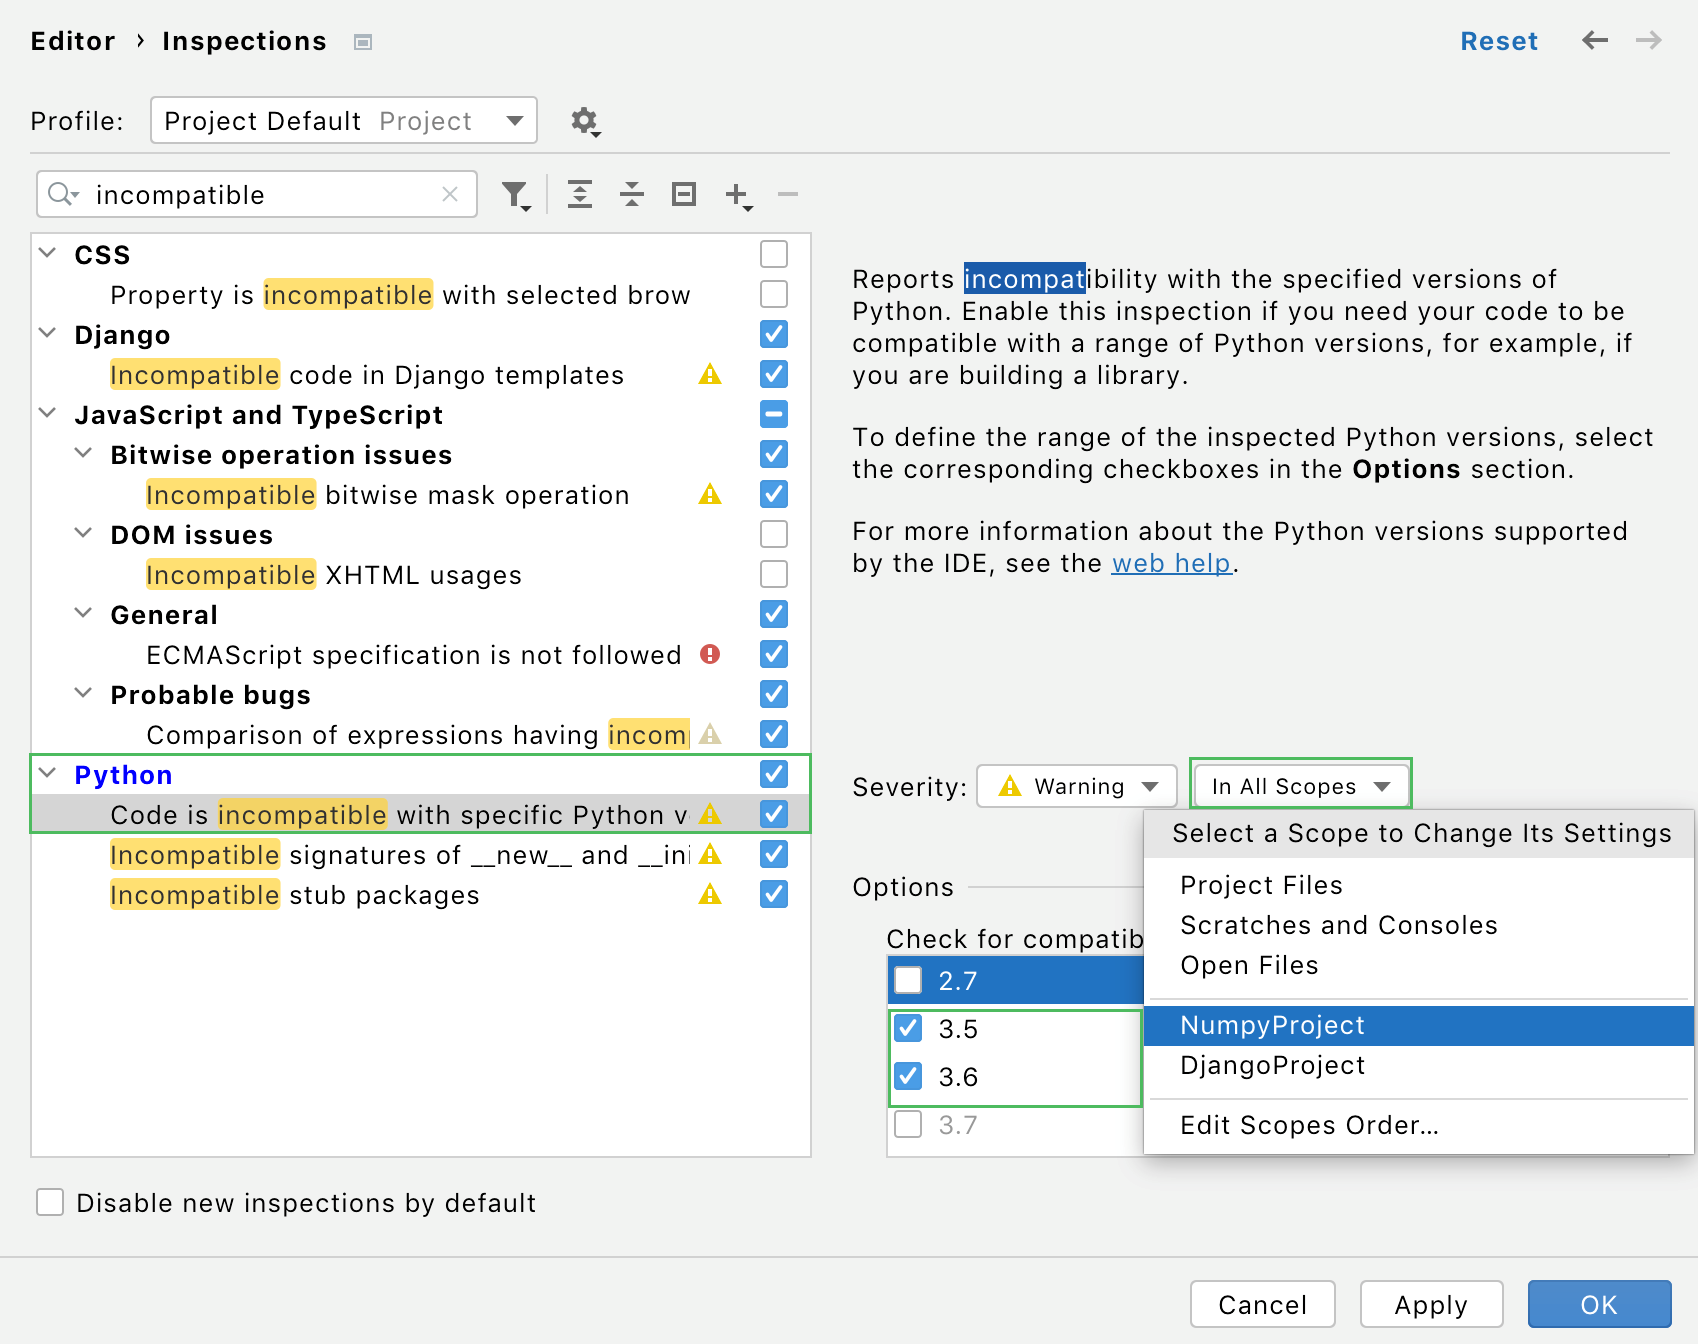Click the Expand All inspections icon
Screen dimensions: 1698x1344
click(x=580, y=194)
